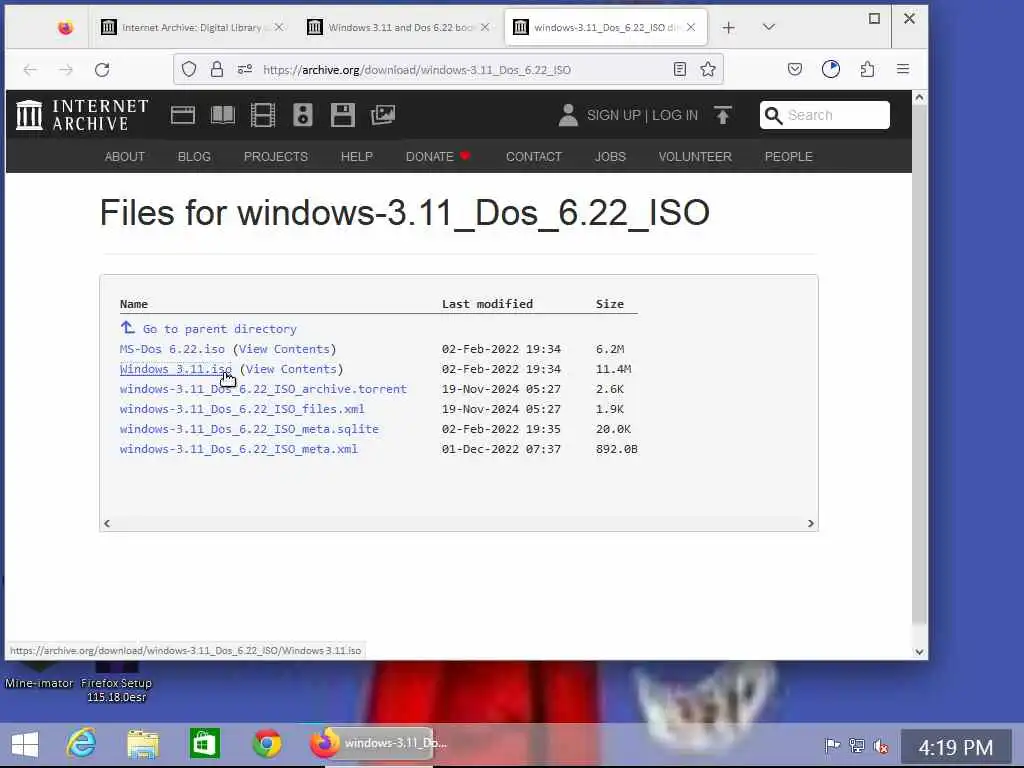This screenshot has height=768, width=1024.
Task: Open Windows Store from taskbar
Action: [x=204, y=744]
